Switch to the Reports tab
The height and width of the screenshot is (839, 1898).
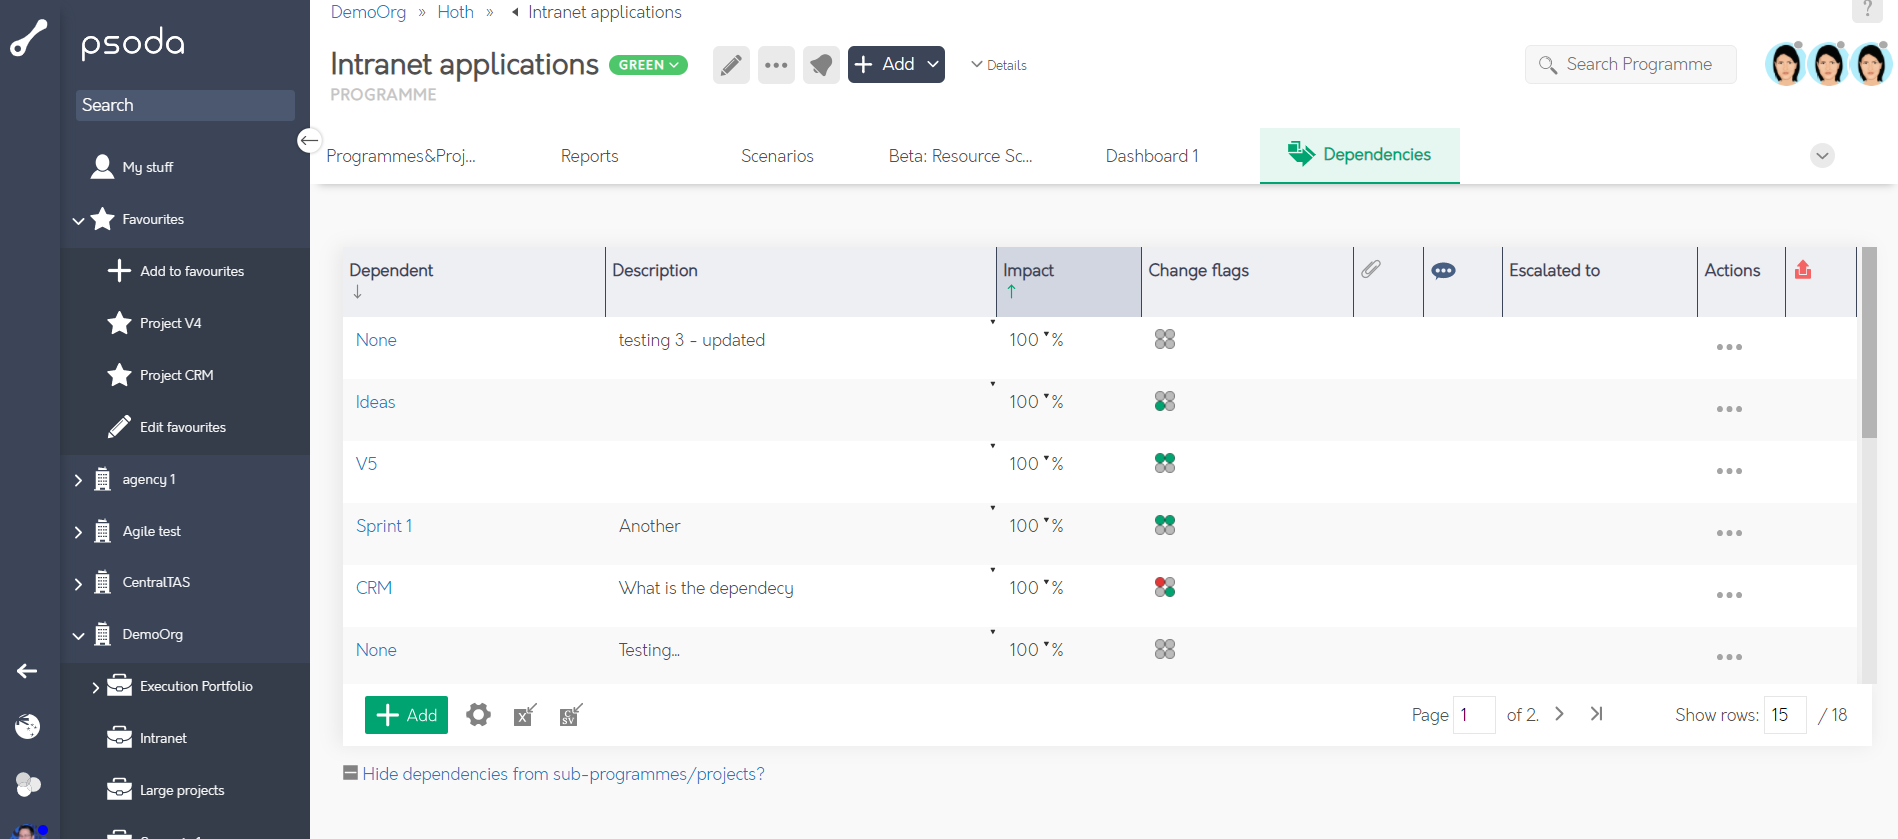[589, 156]
